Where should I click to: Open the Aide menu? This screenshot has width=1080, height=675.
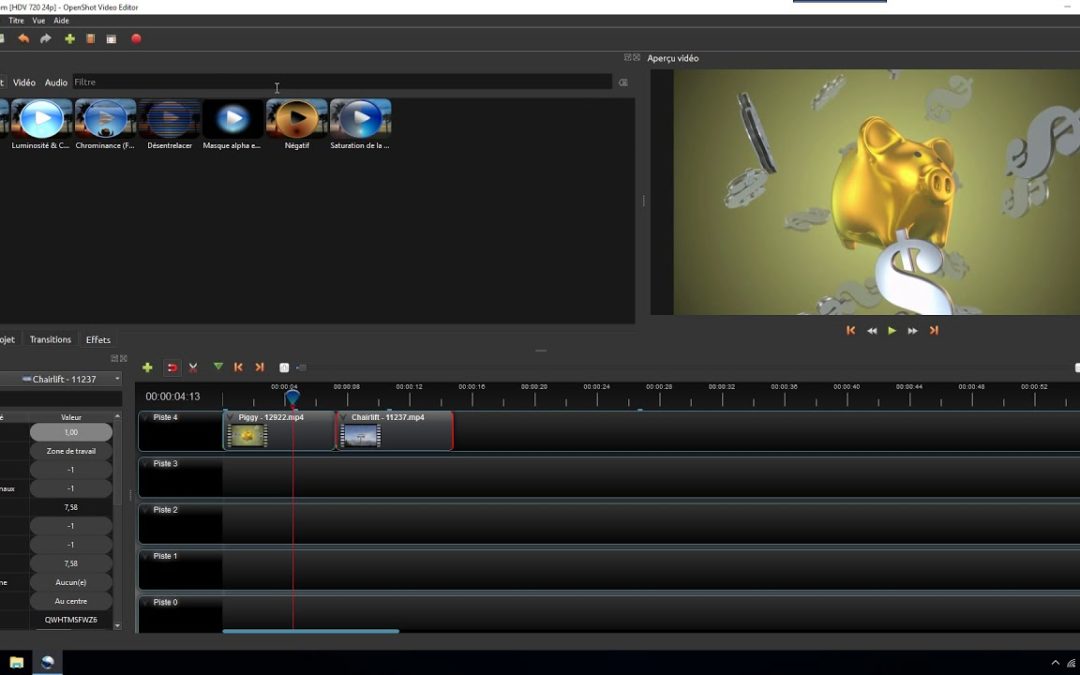tap(62, 20)
